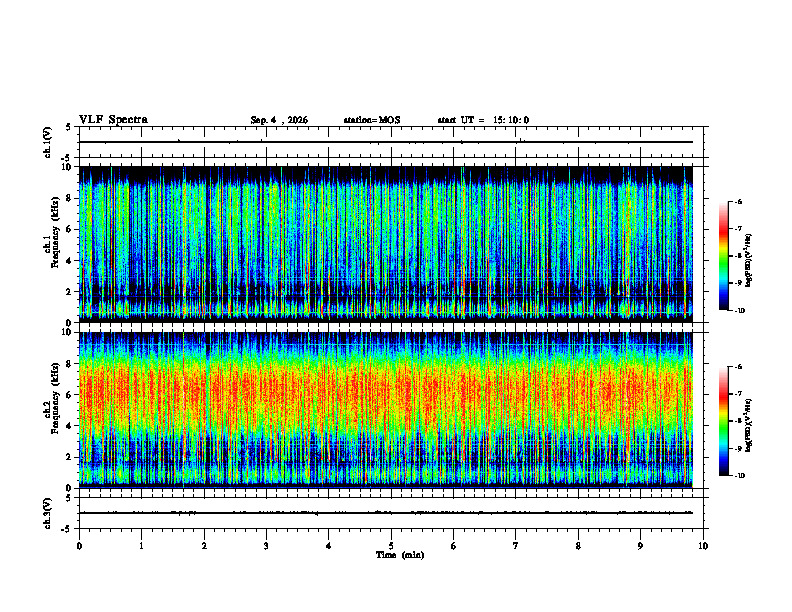
Task: Click the ch.2 spectrogram panel
Action: point(386,410)
